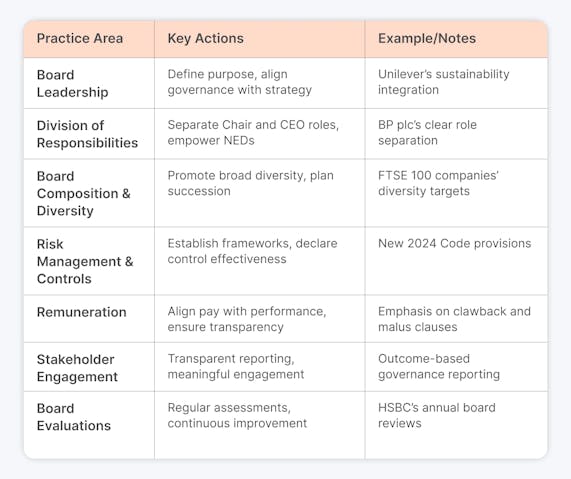The image size is (571, 479).
Task: Click the Division of Responsibilities cell
Action: coord(87,134)
